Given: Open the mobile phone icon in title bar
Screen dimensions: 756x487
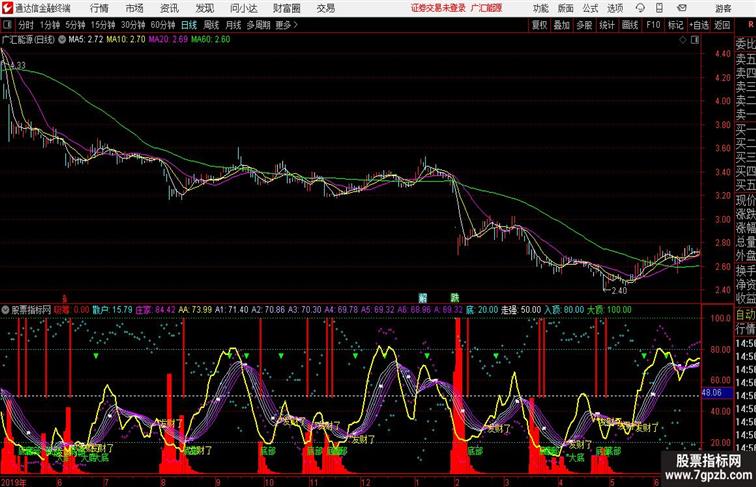Looking at the screenshot, I should point(660,8).
